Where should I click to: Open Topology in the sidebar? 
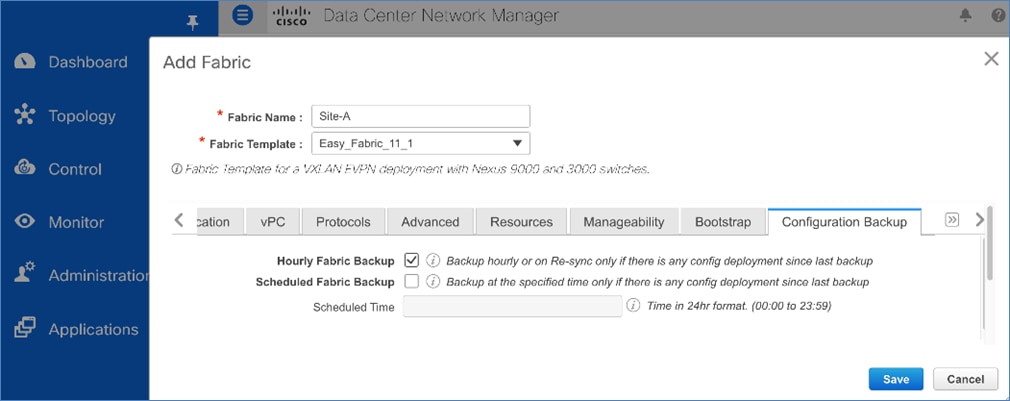(x=82, y=116)
